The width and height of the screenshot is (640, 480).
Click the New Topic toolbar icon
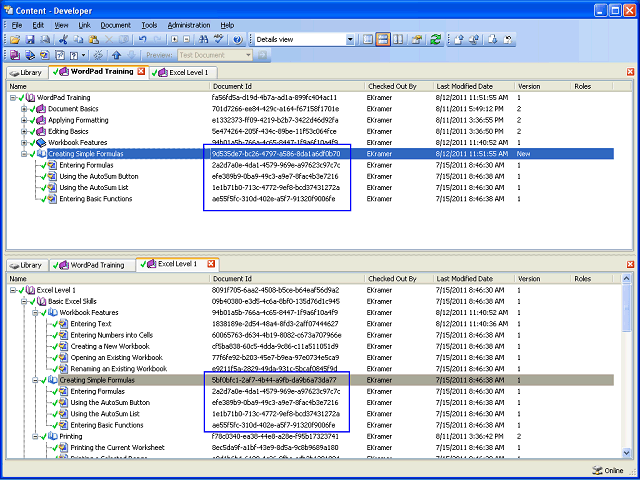tap(44, 55)
